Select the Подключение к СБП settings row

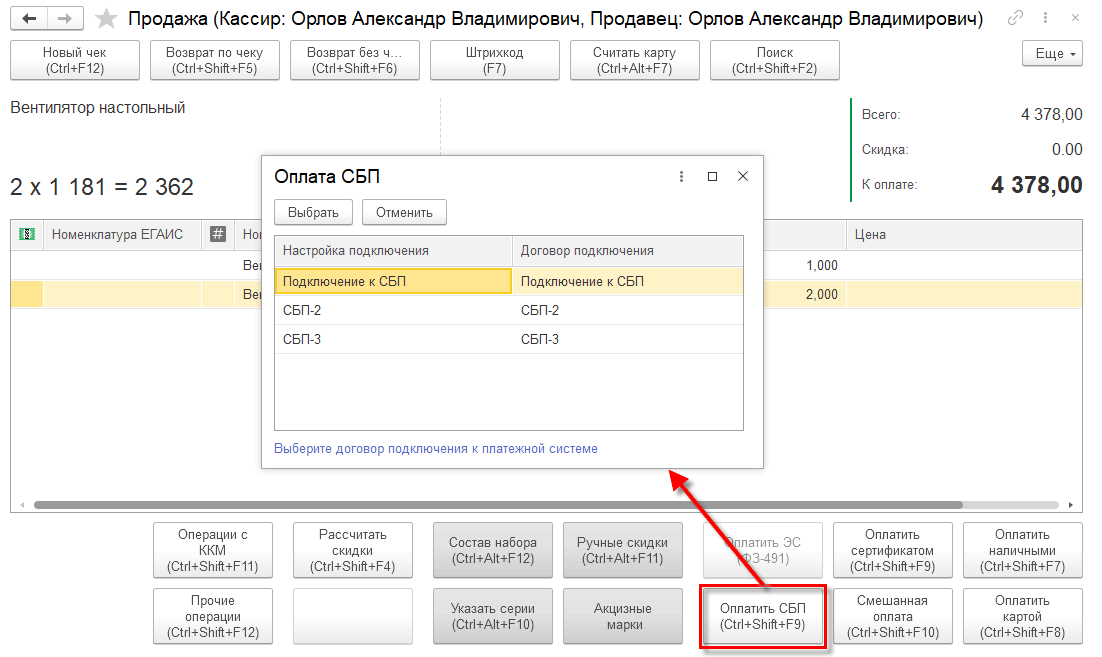(393, 281)
